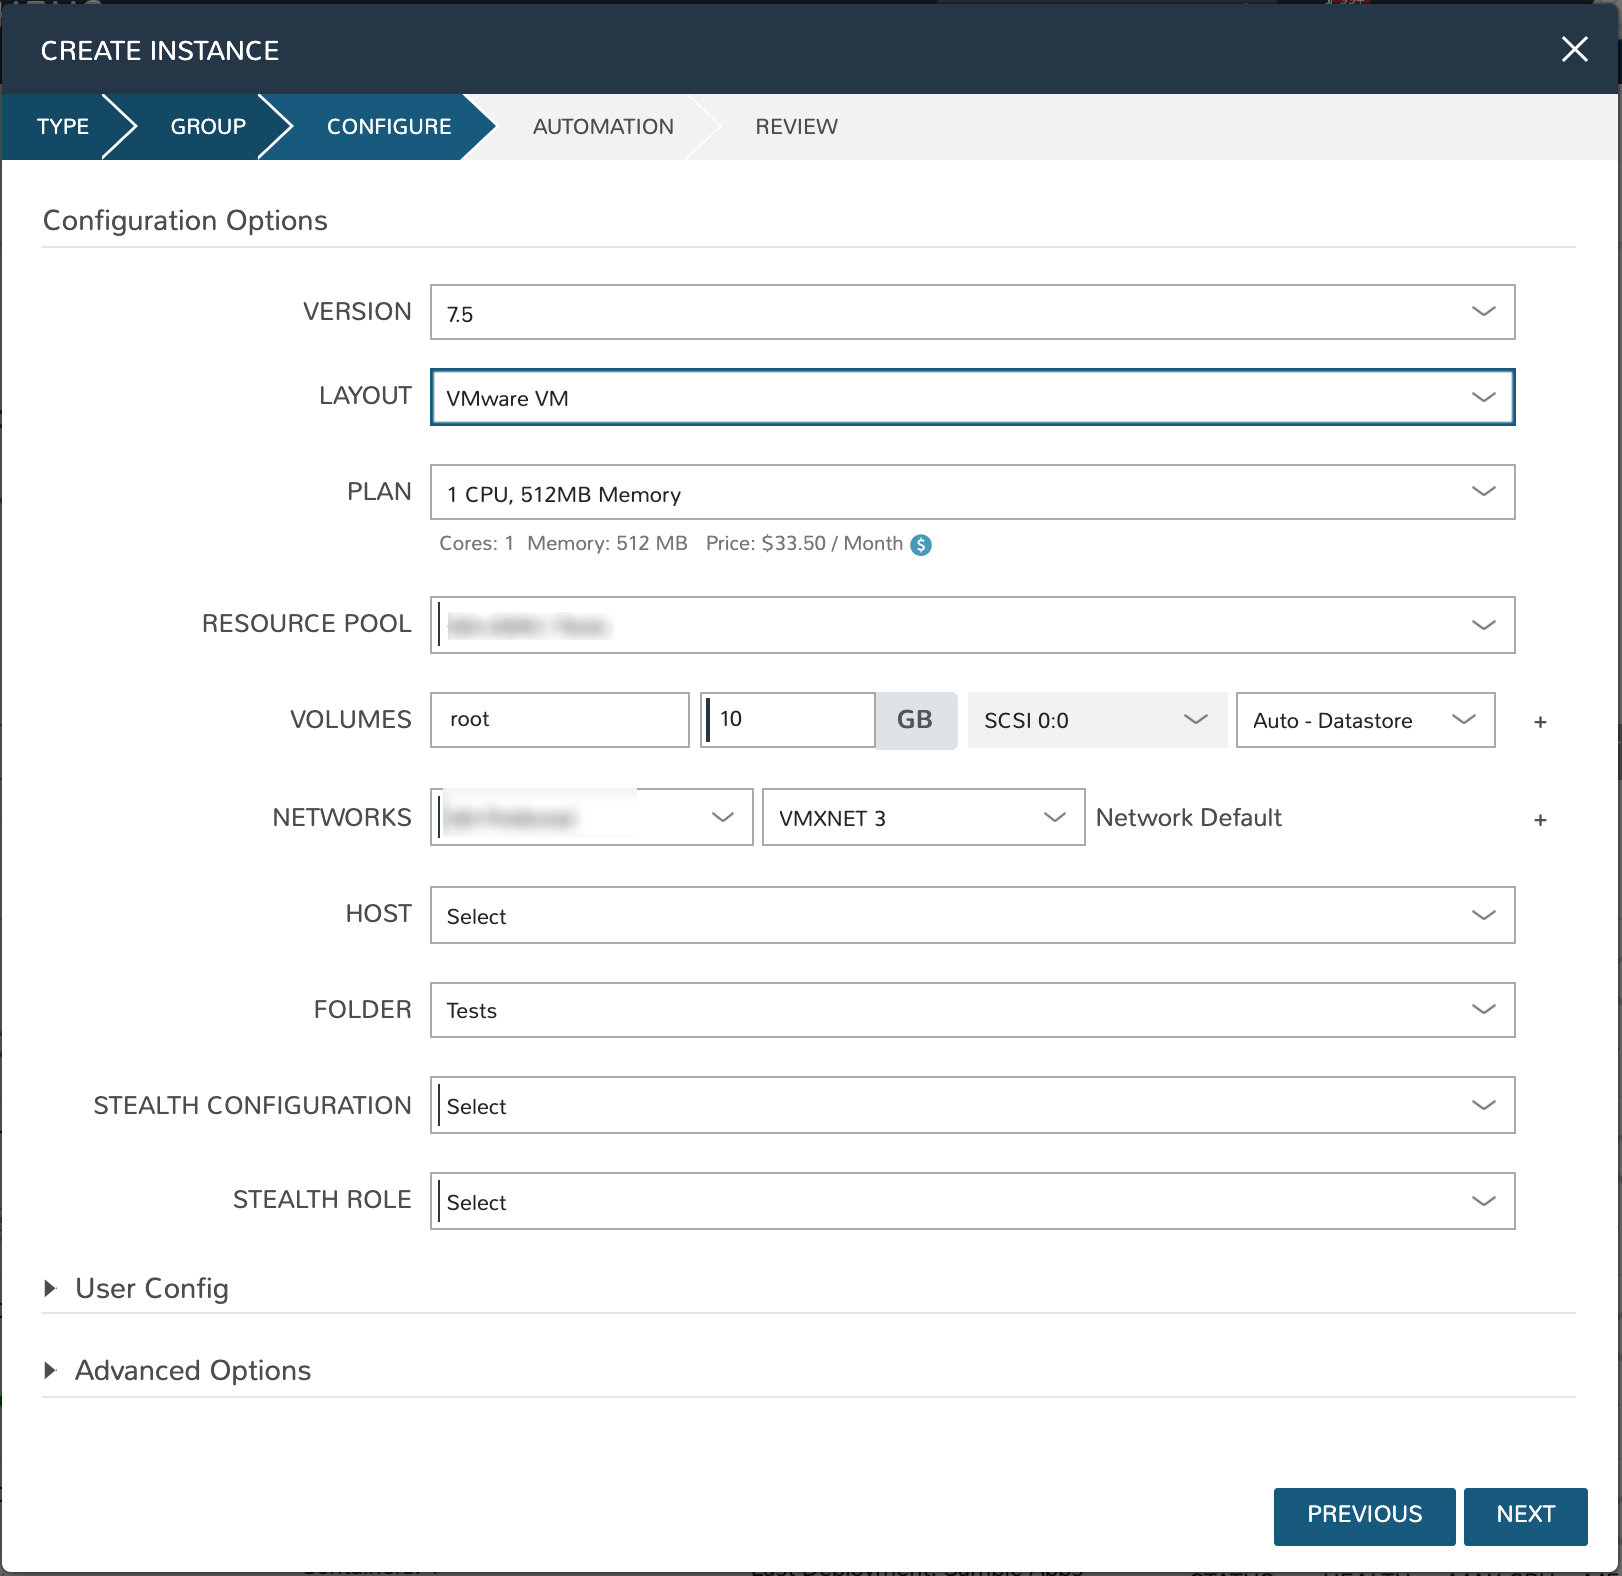The height and width of the screenshot is (1576, 1622).
Task: Go to the Type wizard step
Action: click(63, 127)
